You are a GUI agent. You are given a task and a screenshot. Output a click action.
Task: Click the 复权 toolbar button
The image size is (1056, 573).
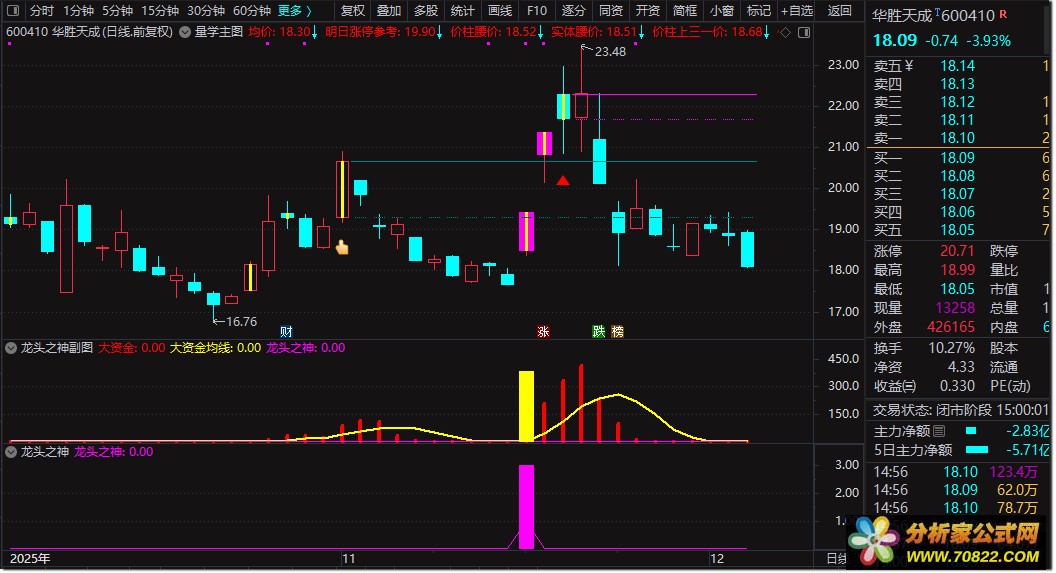pos(352,11)
